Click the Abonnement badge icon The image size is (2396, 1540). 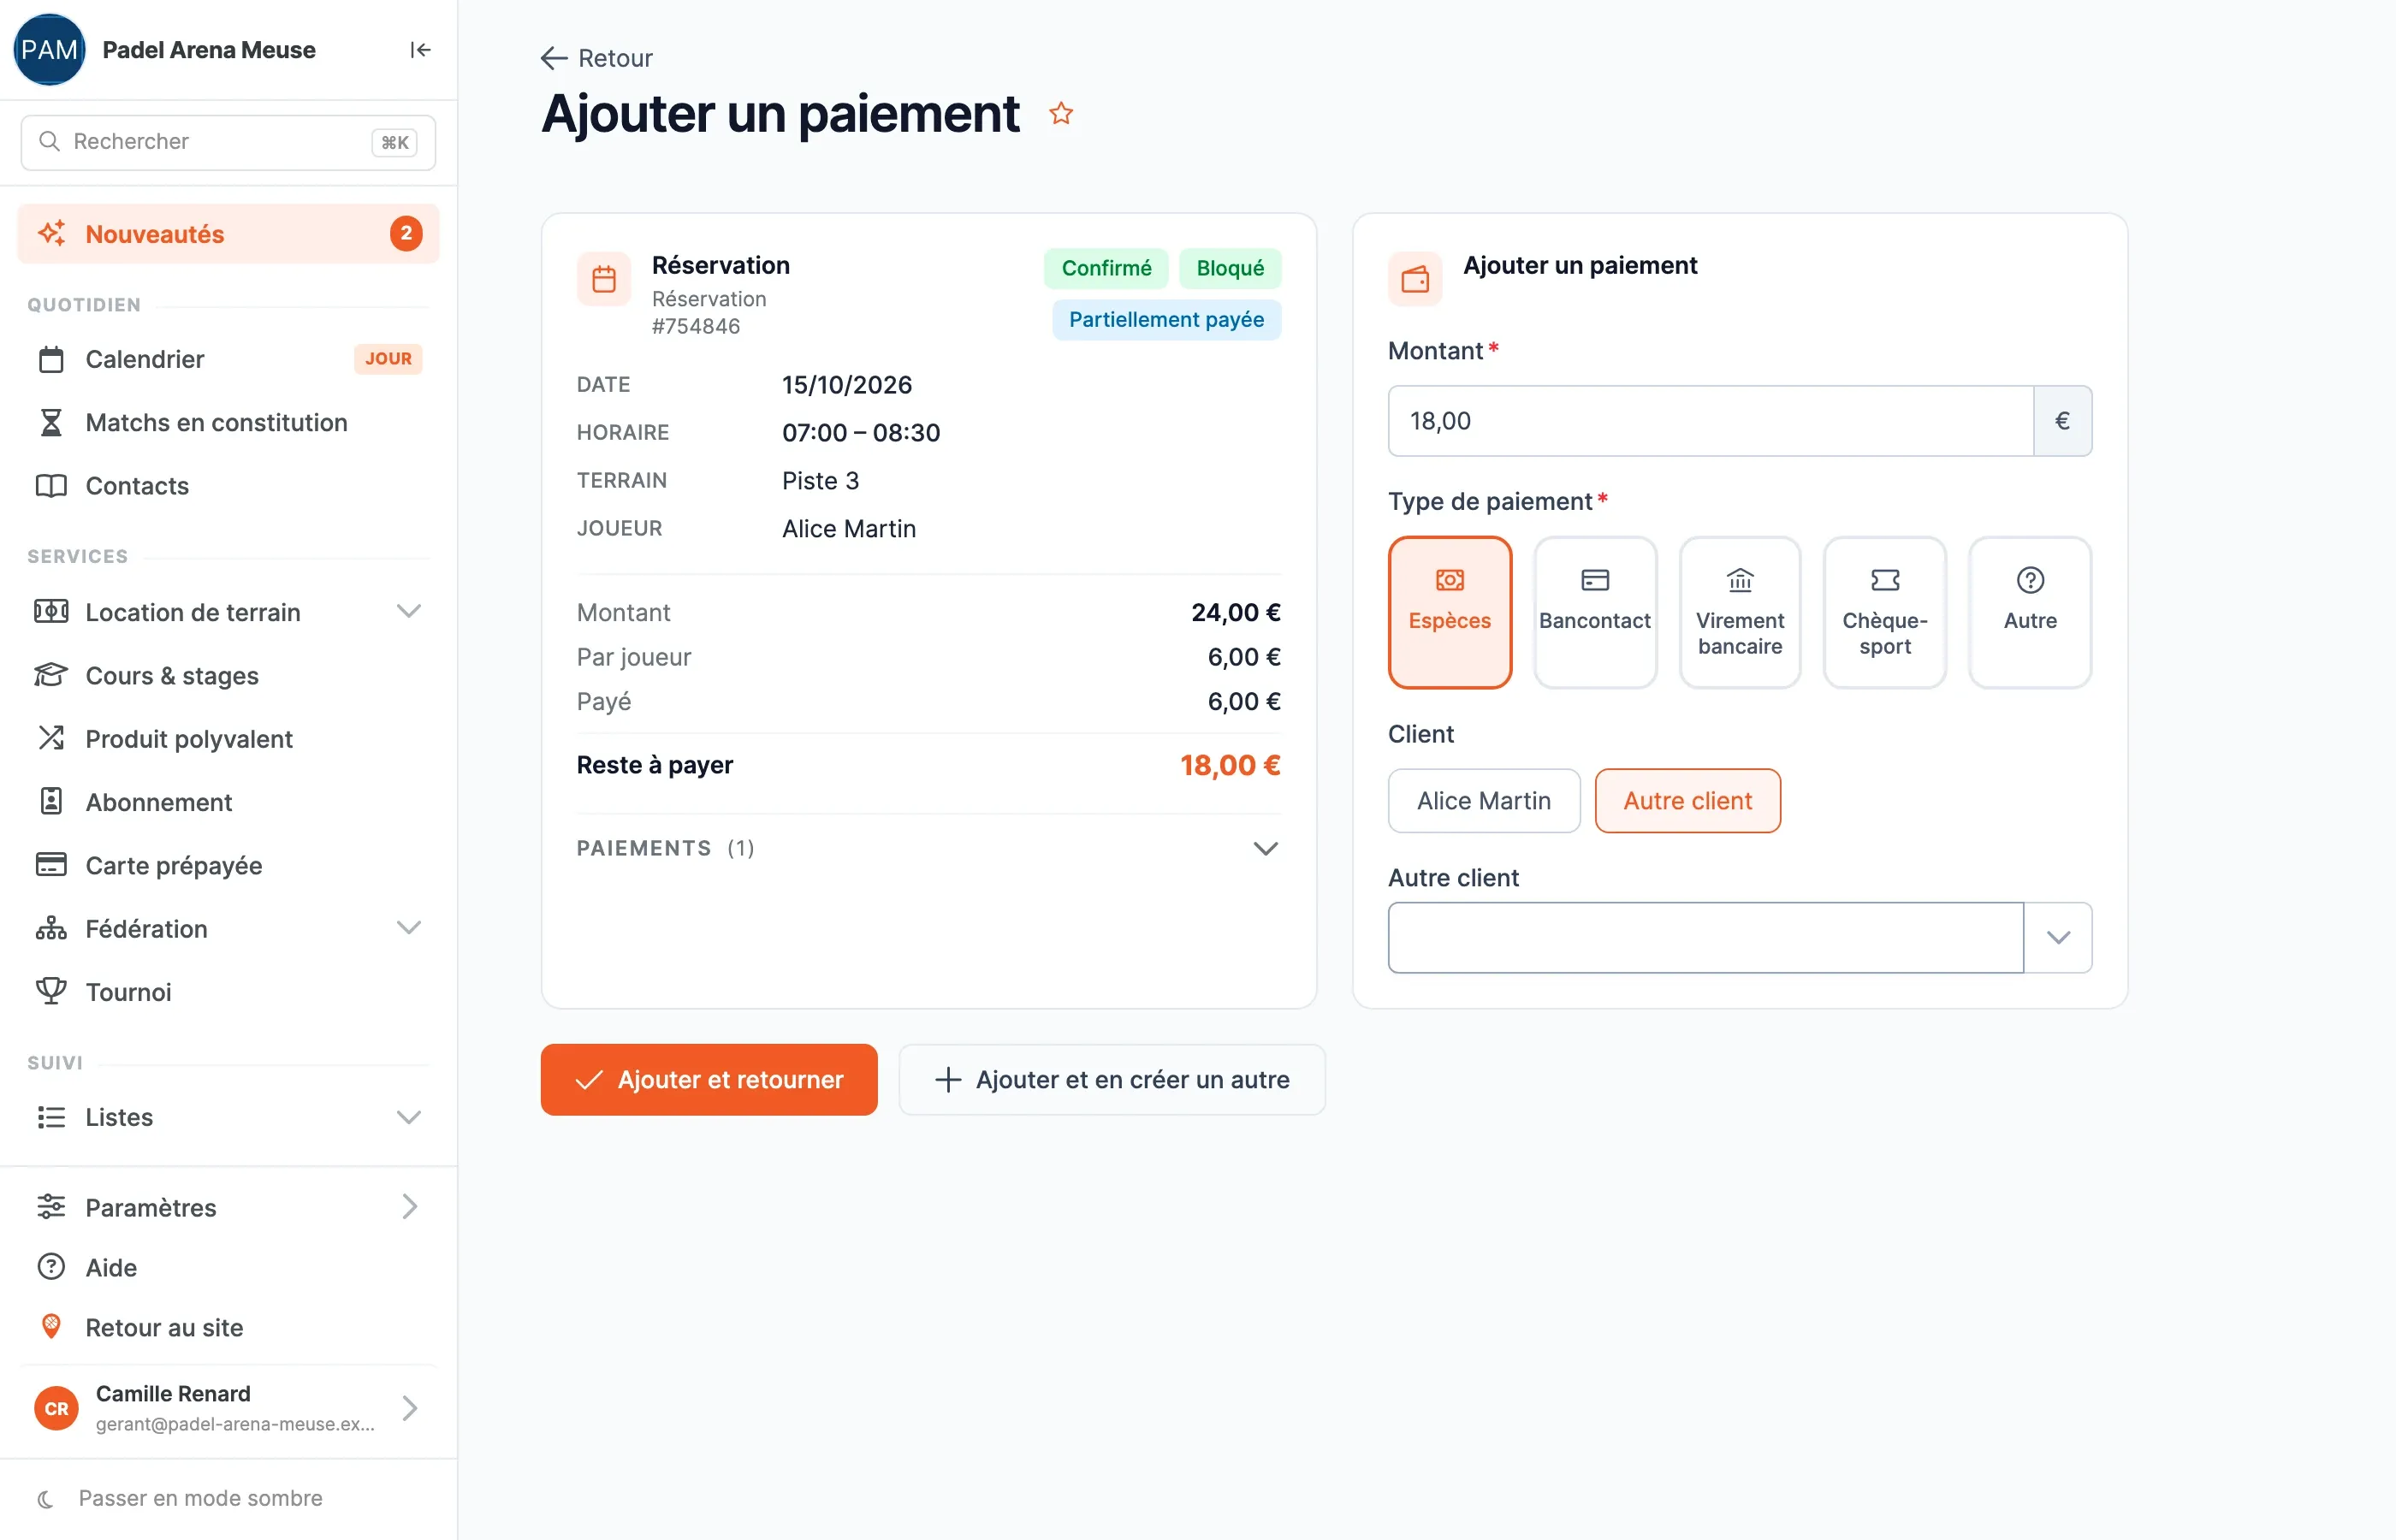(x=51, y=802)
